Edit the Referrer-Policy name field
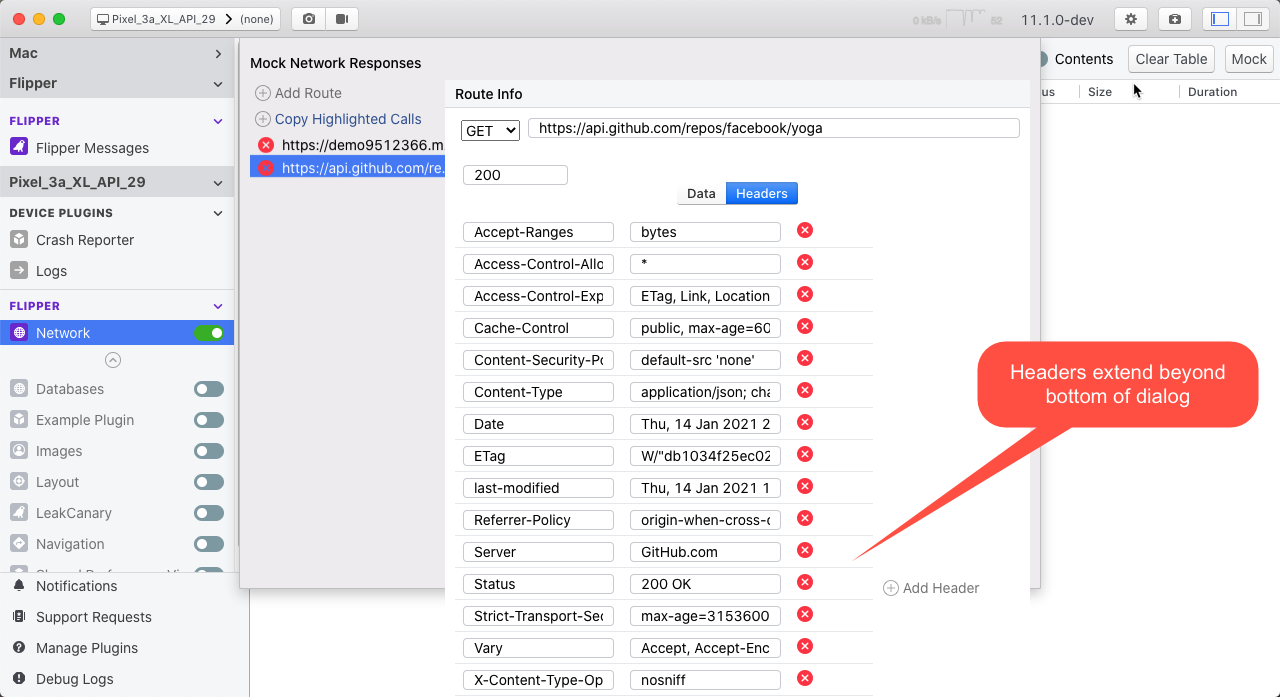The image size is (1280, 697). [x=538, y=520]
